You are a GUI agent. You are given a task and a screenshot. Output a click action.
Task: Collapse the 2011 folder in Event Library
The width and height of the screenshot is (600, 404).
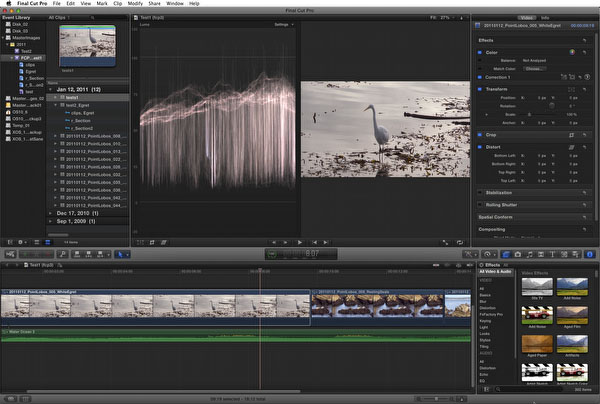[7, 45]
